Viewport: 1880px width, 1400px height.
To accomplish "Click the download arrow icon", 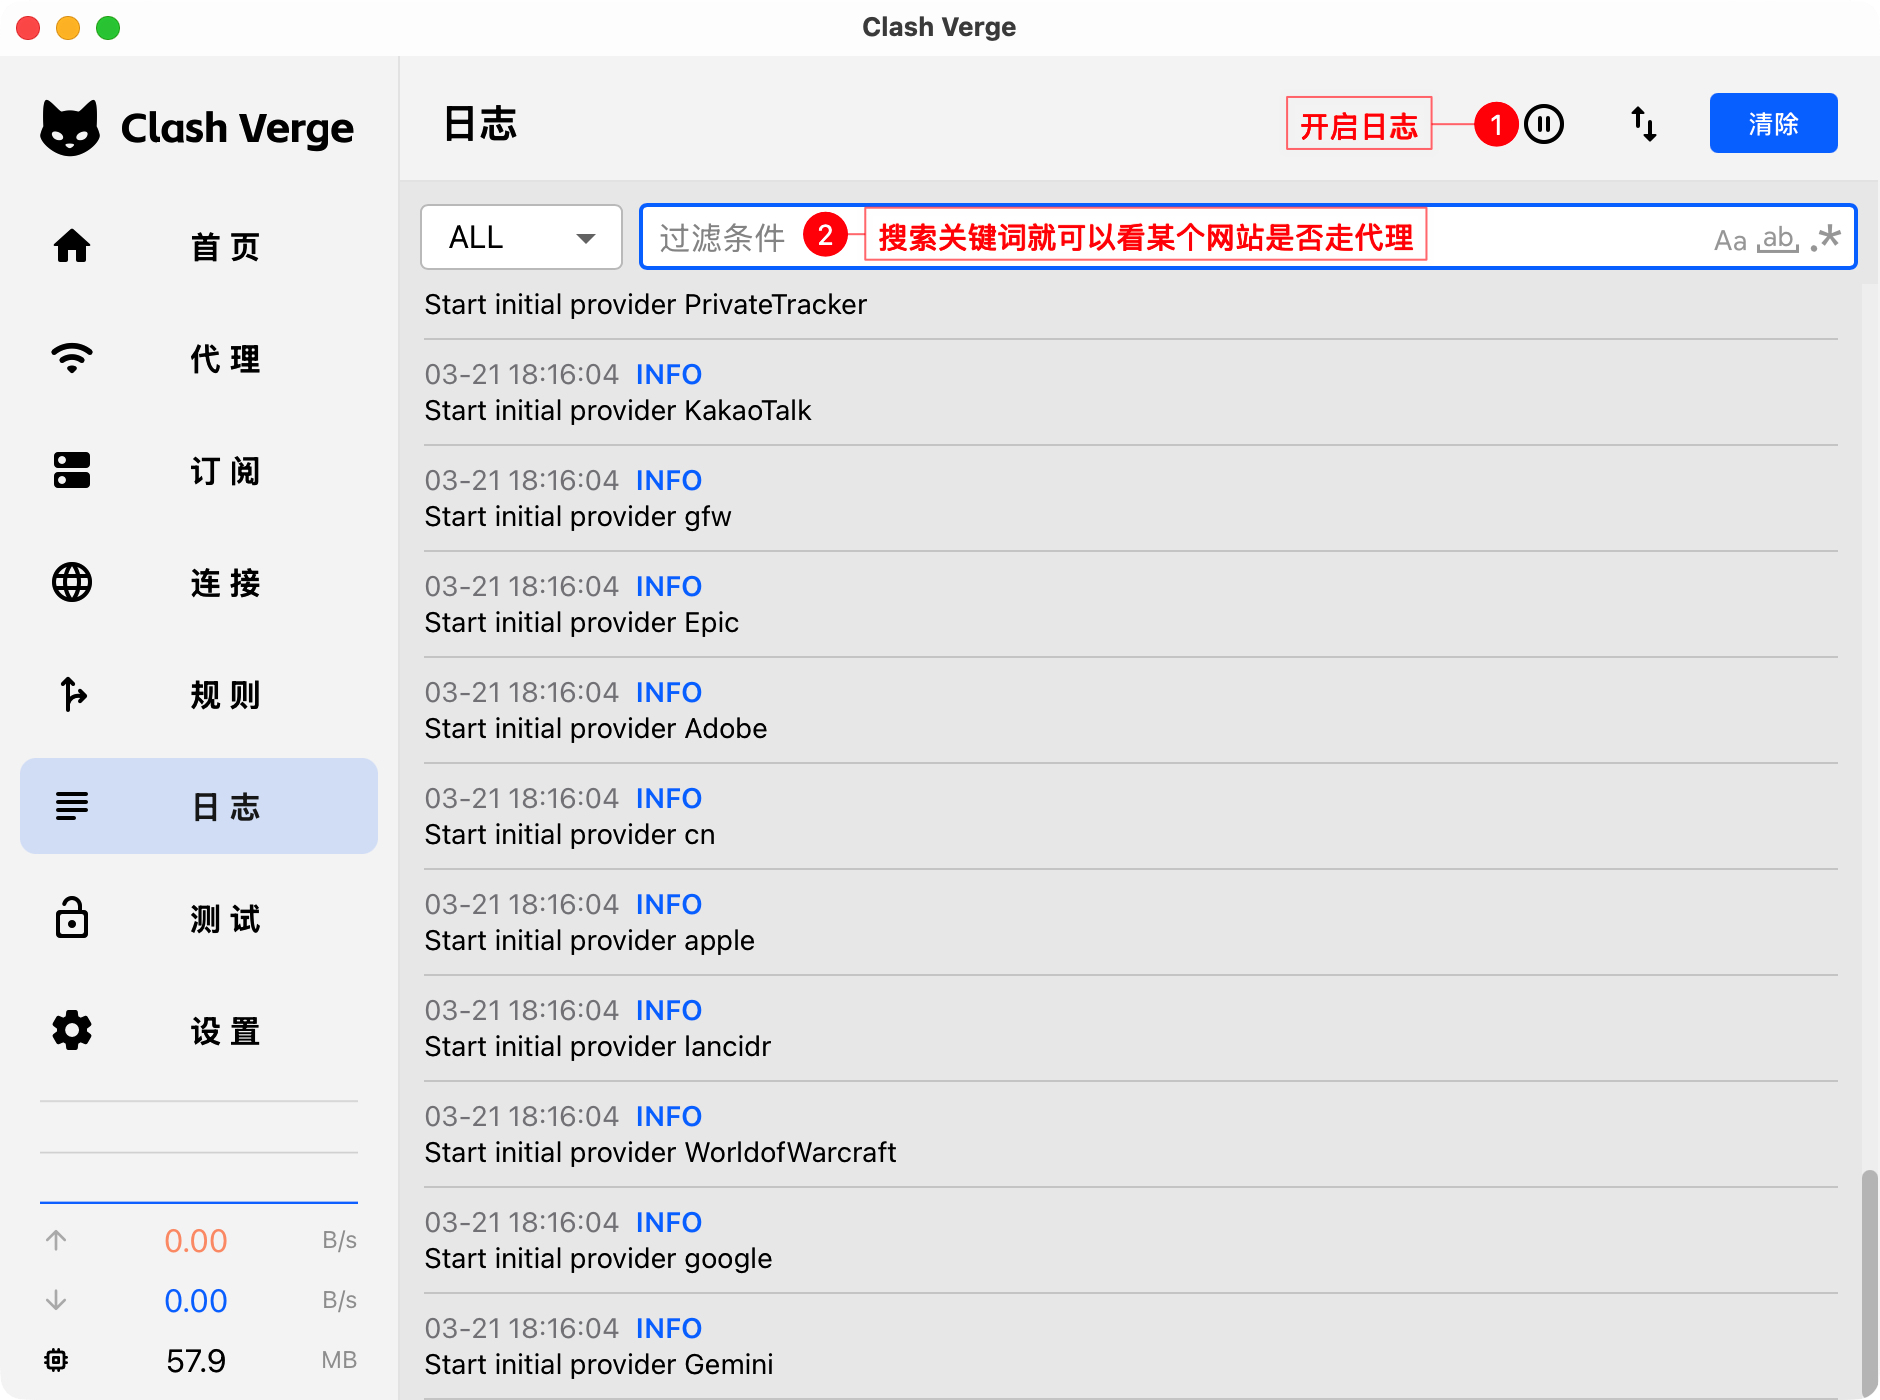I will coord(56,1300).
